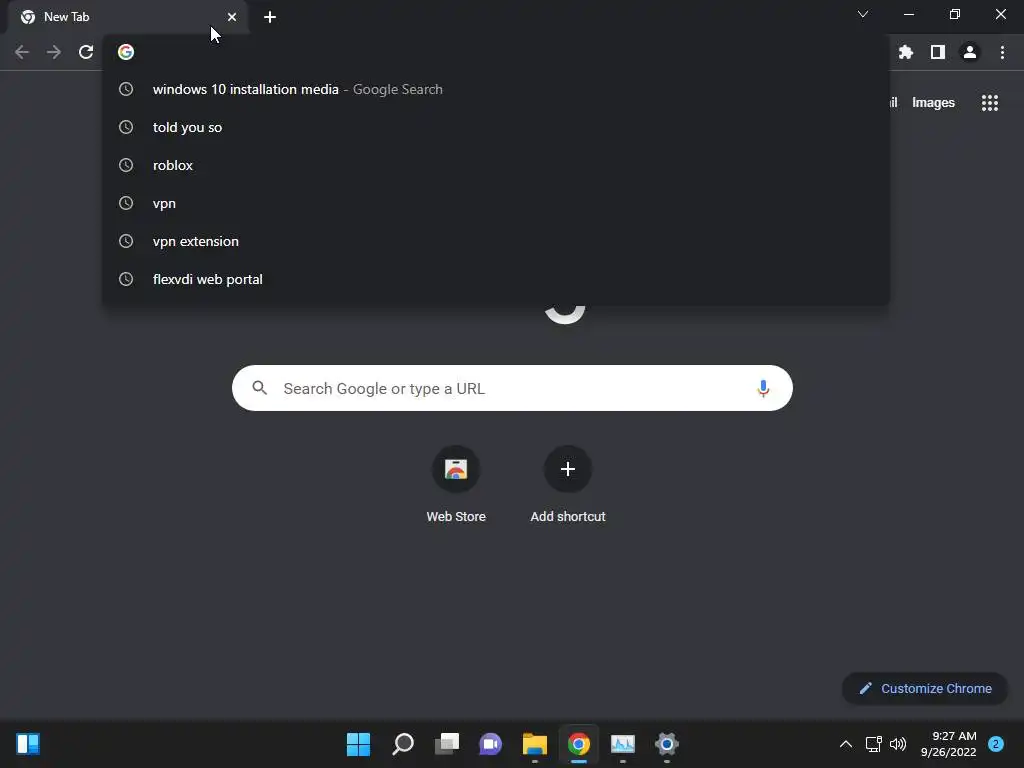Click clock icon beside 'roblox'
The image size is (1024, 768).
pyautogui.click(x=126, y=165)
